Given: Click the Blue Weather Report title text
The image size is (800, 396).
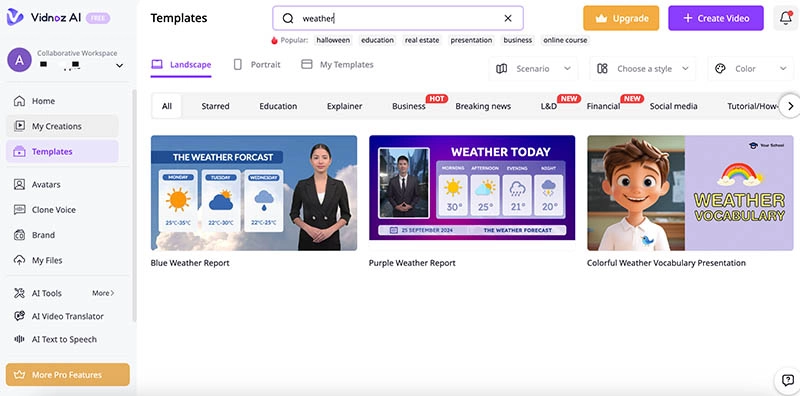Looking at the screenshot, I should point(190,263).
